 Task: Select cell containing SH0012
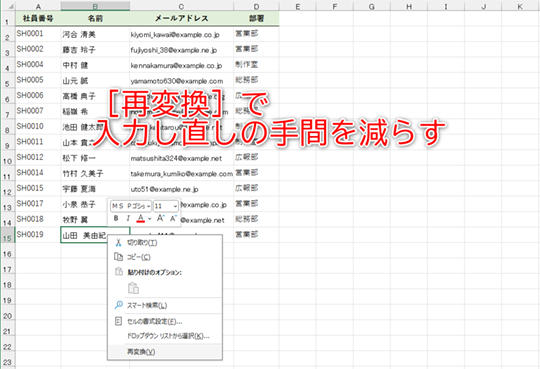38,157
